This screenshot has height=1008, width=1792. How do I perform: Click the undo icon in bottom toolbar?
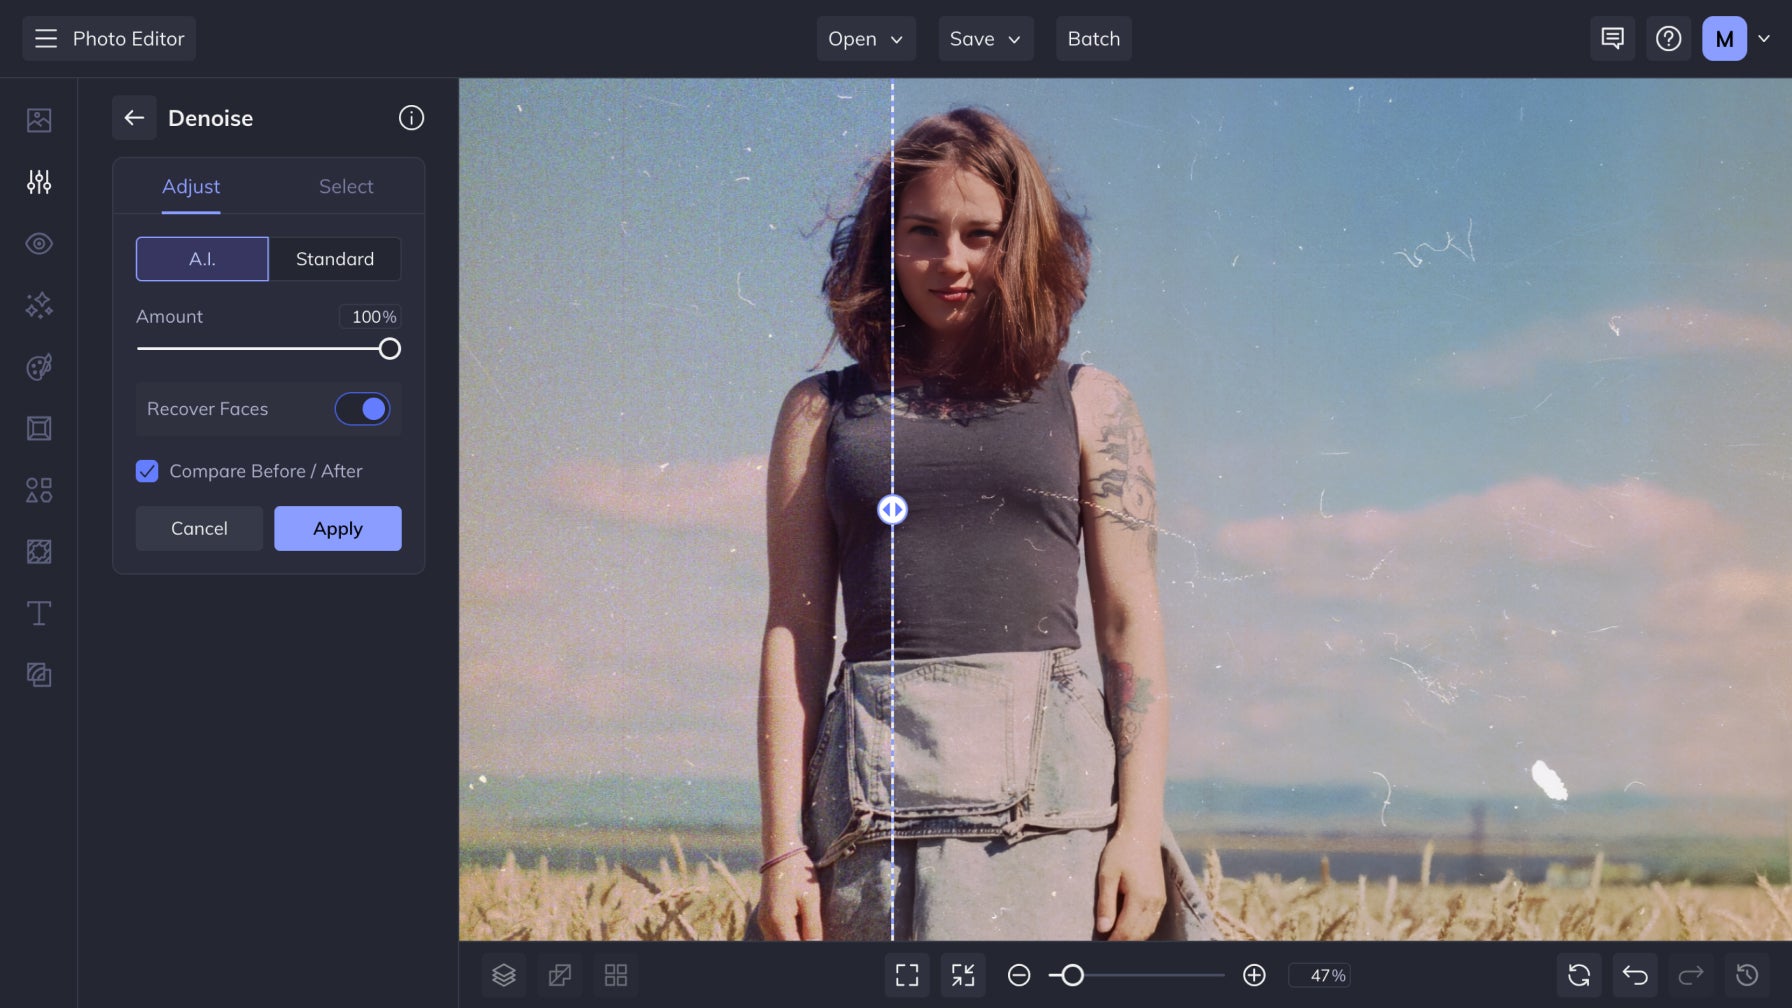click(x=1634, y=975)
